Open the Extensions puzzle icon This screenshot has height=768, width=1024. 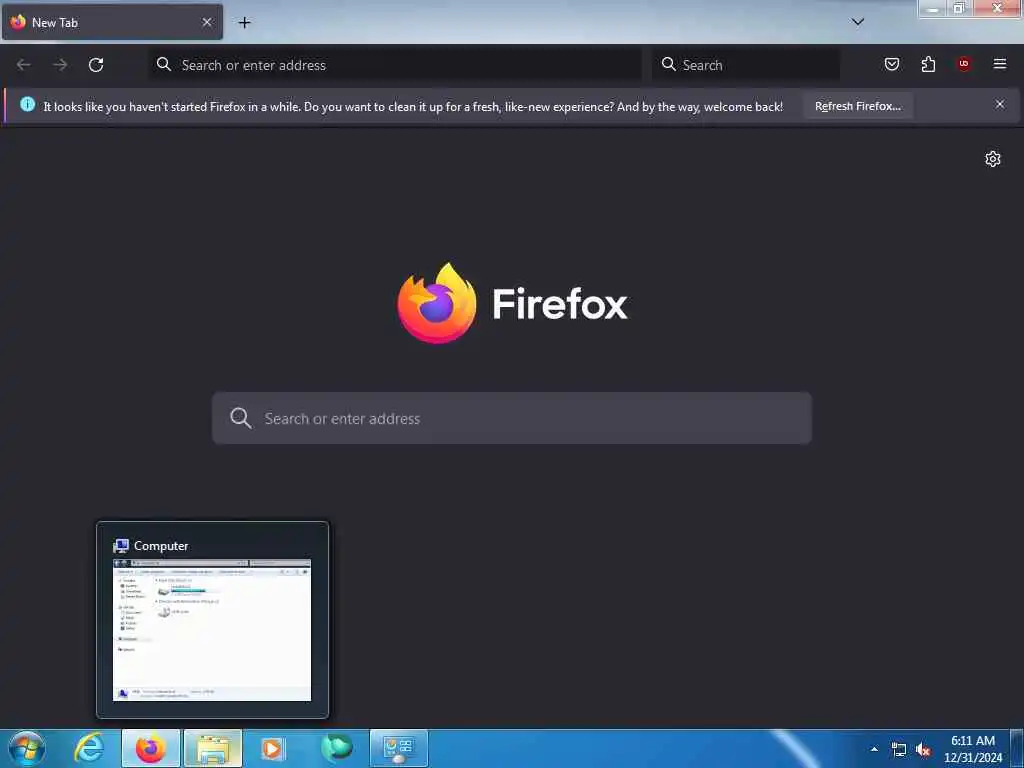(x=928, y=64)
